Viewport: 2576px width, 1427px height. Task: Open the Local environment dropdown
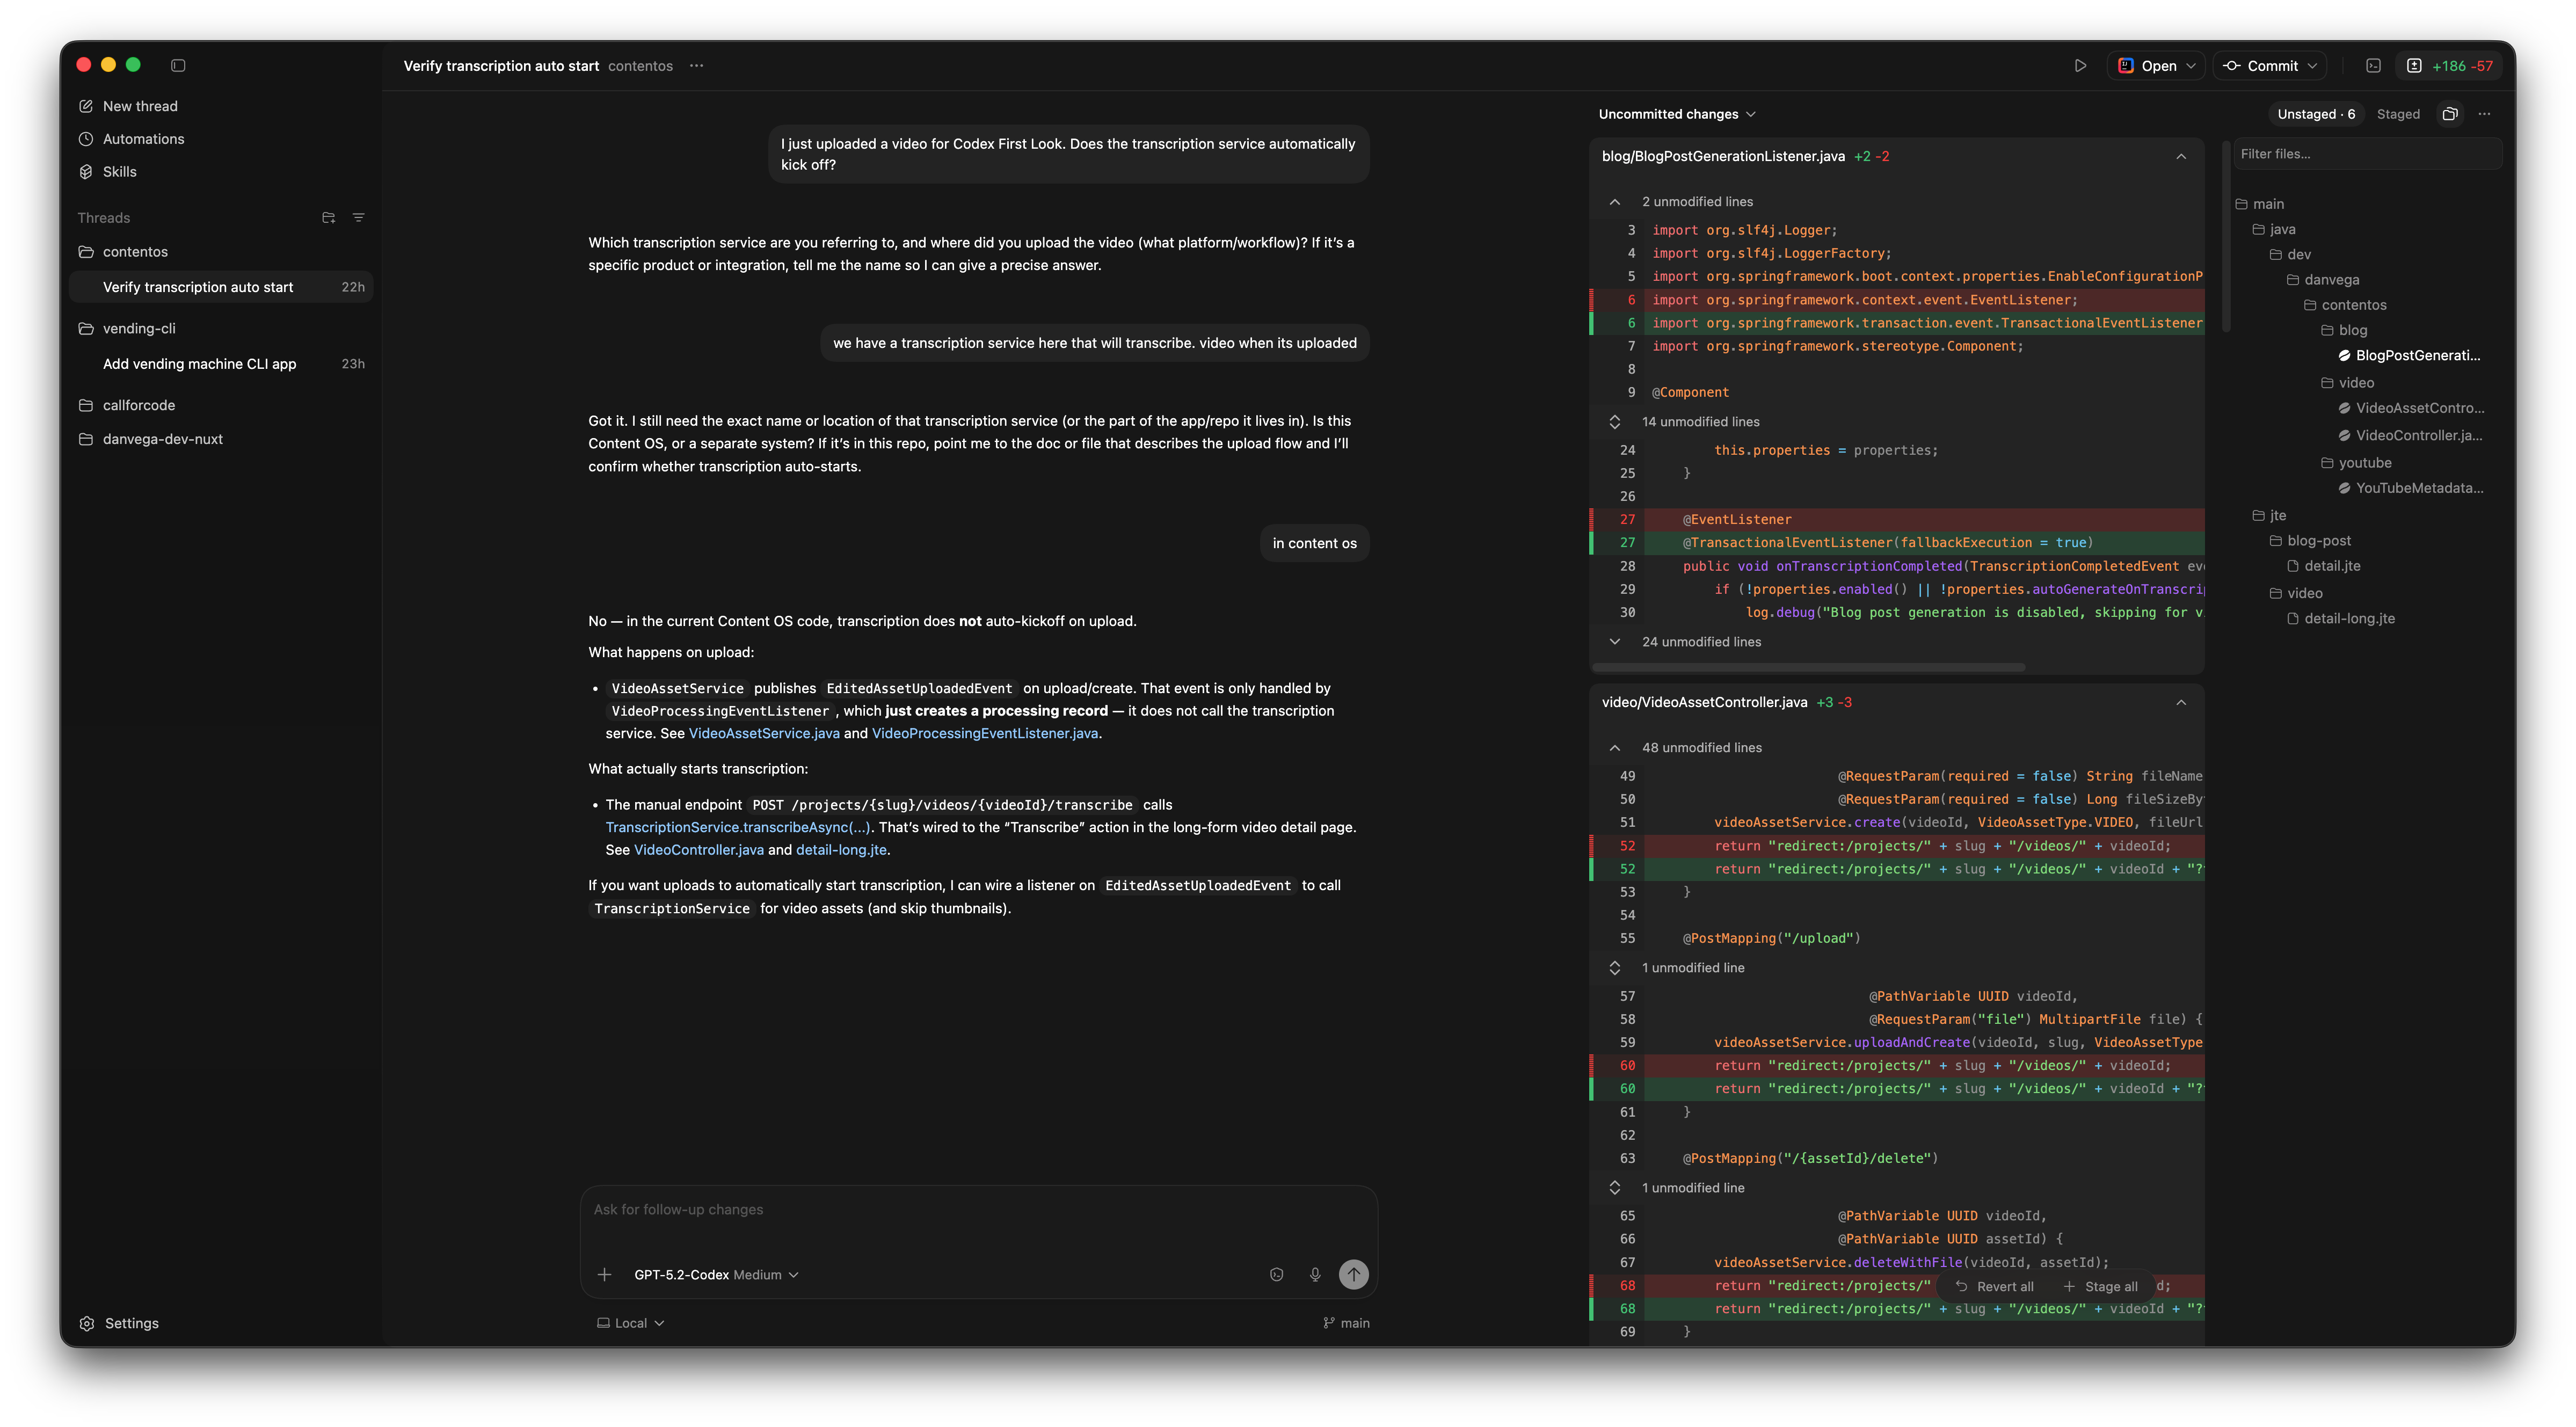tap(630, 1322)
